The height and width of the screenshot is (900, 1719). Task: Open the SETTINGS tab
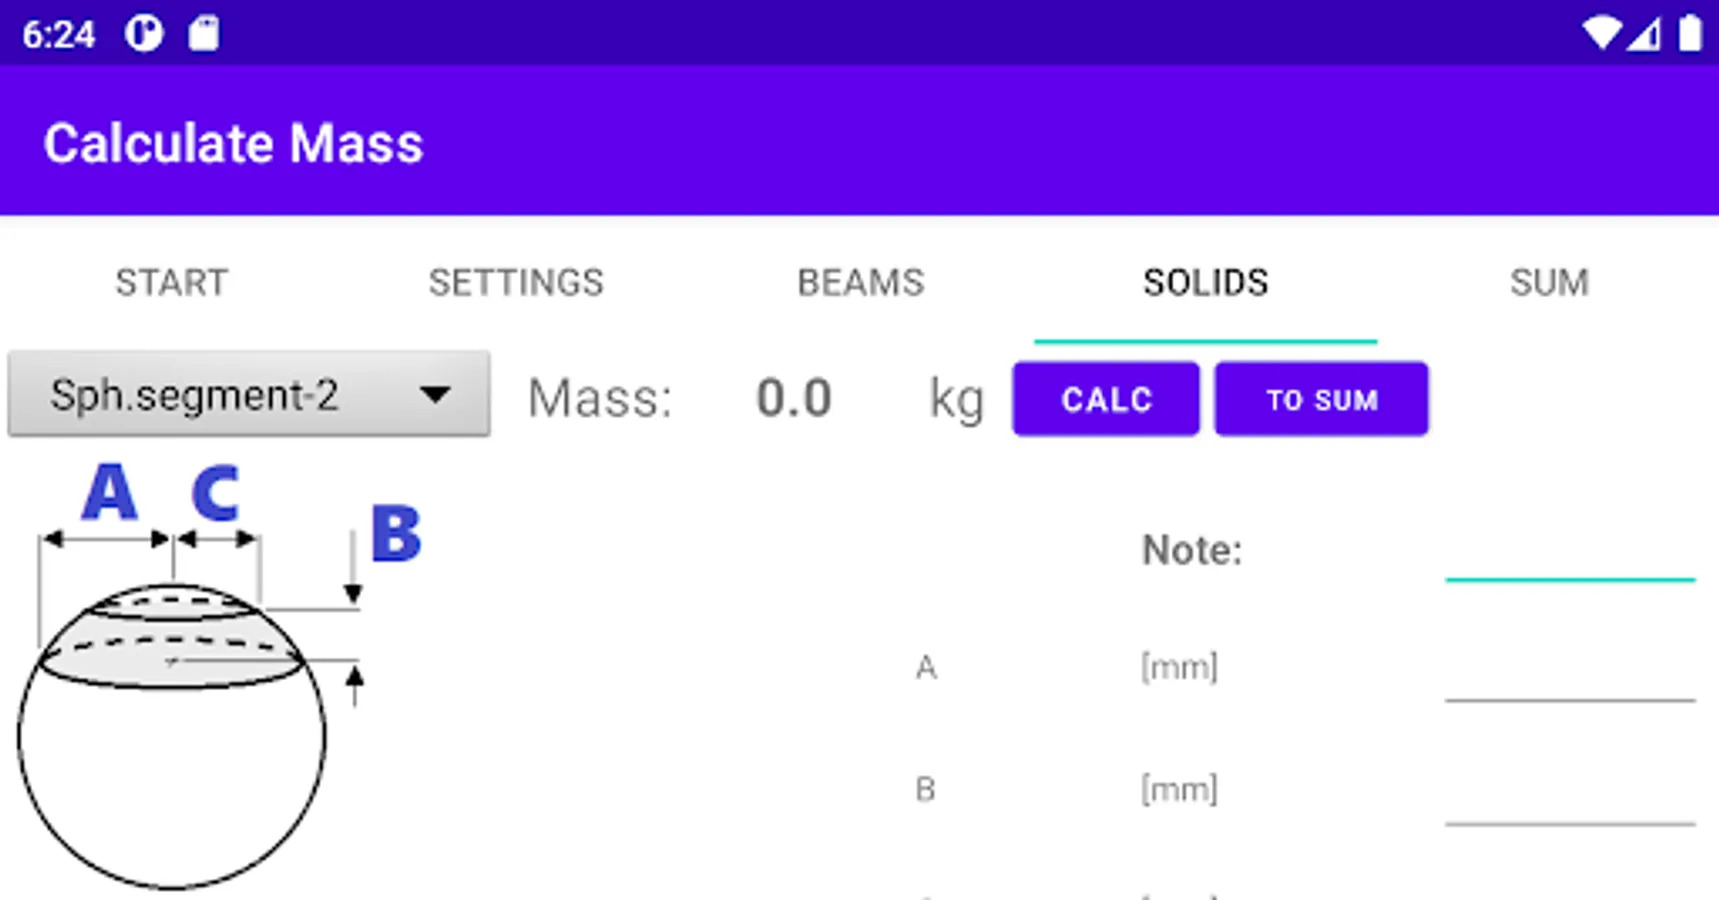click(516, 283)
